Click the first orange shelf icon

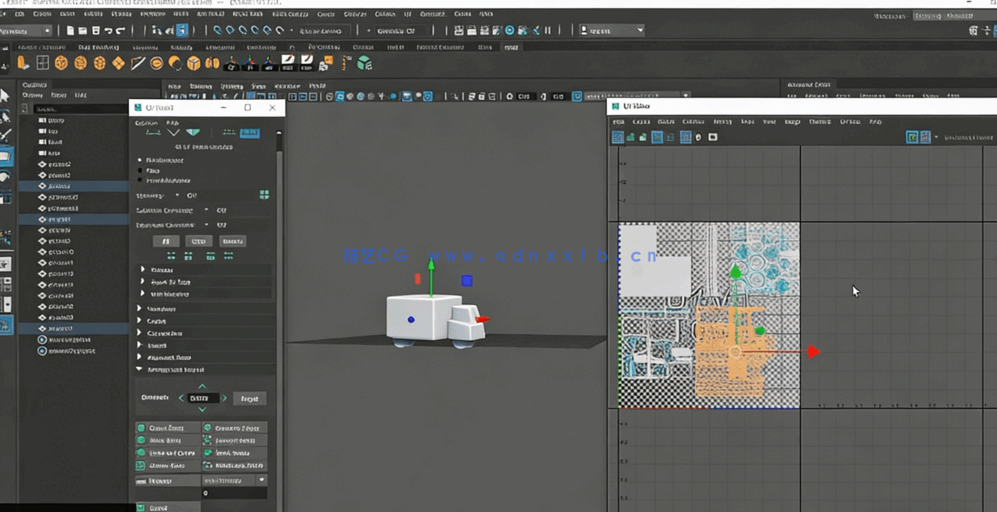point(23,63)
